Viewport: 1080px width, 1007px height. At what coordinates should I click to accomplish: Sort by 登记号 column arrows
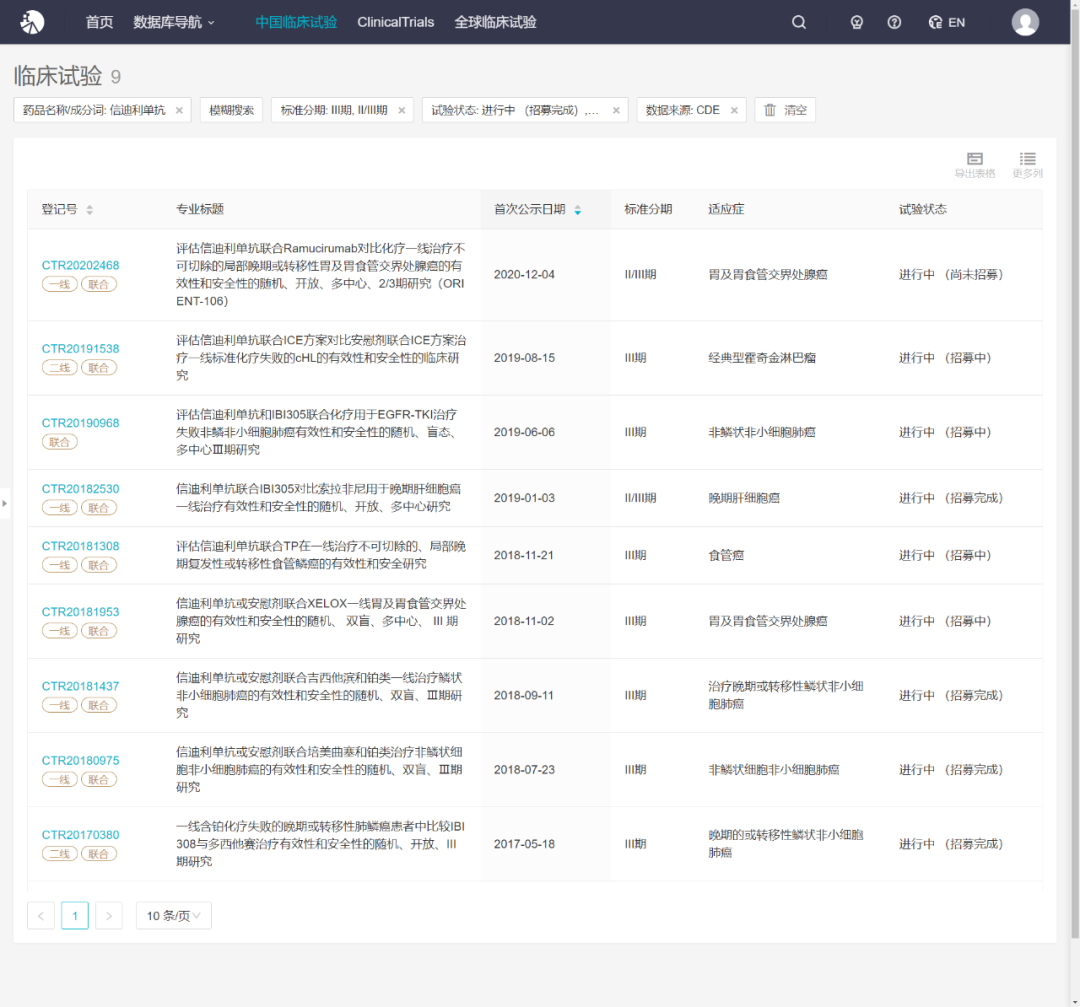pyautogui.click(x=90, y=210)
